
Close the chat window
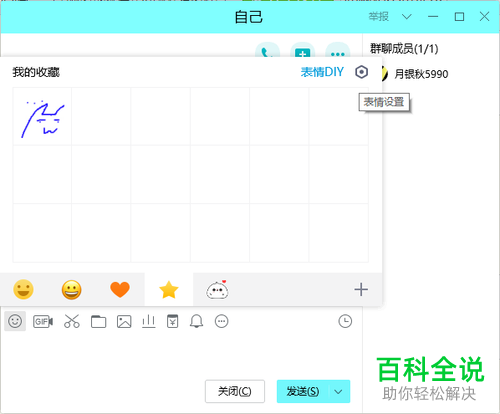click(x=484, y=16)
